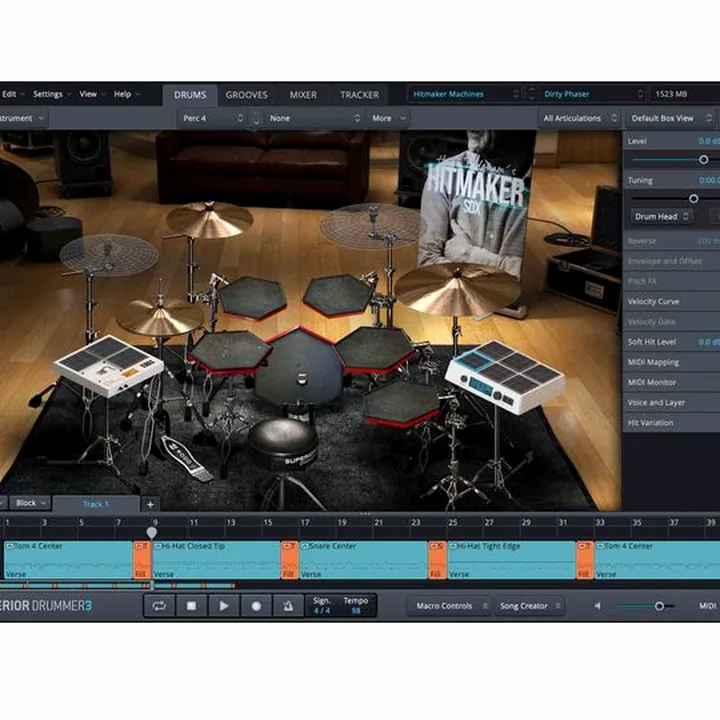
Task: Select the upper-left hexagonal tom pad
Action: click(252, 297)
